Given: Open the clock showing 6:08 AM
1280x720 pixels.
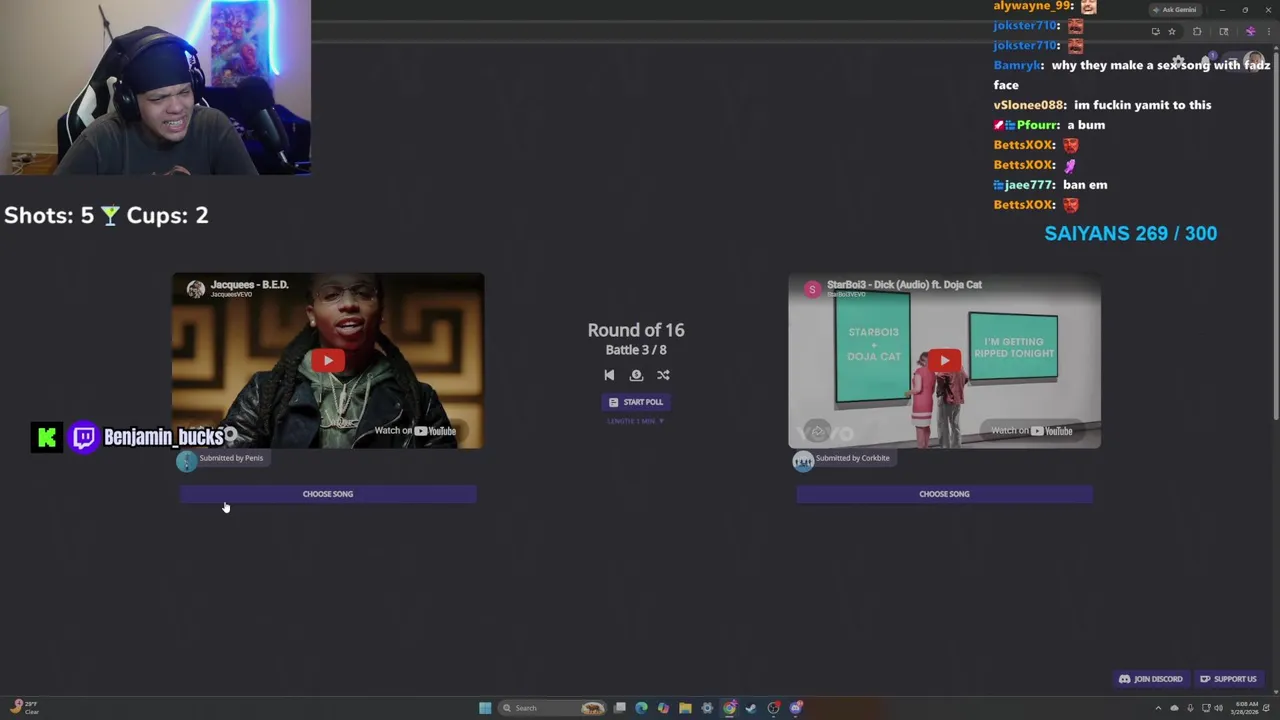Looking at the screenshot, I should coord(1247,708).
